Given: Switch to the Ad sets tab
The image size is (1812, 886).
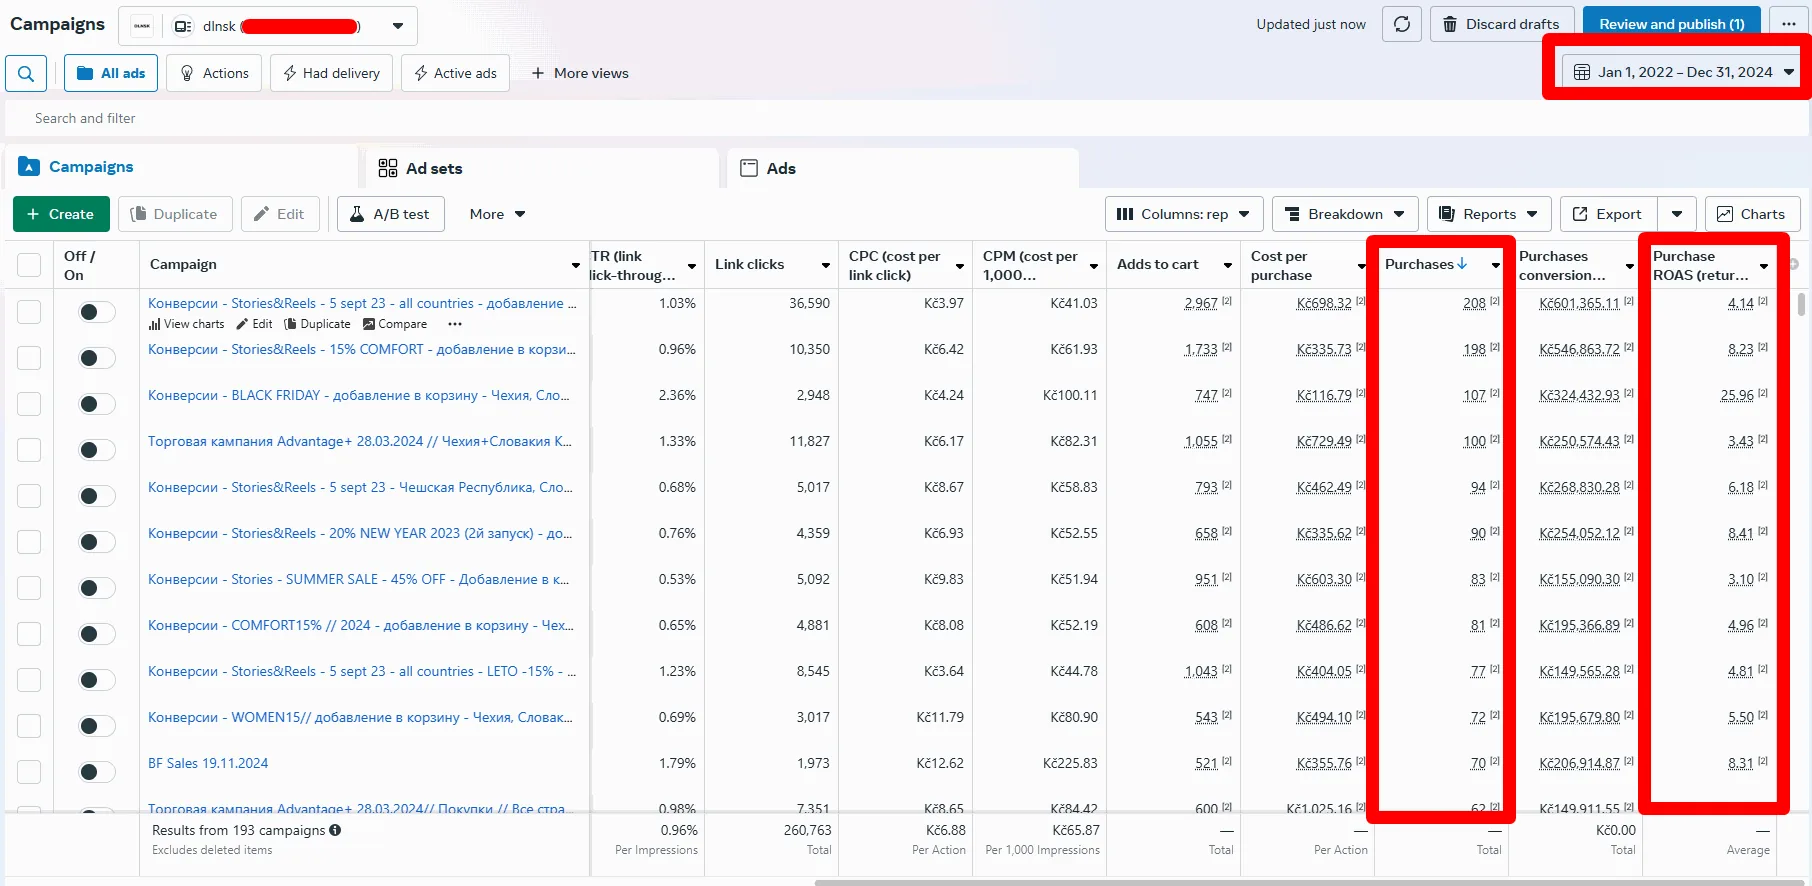Looking at the screenshot, I should coord(420,168).
